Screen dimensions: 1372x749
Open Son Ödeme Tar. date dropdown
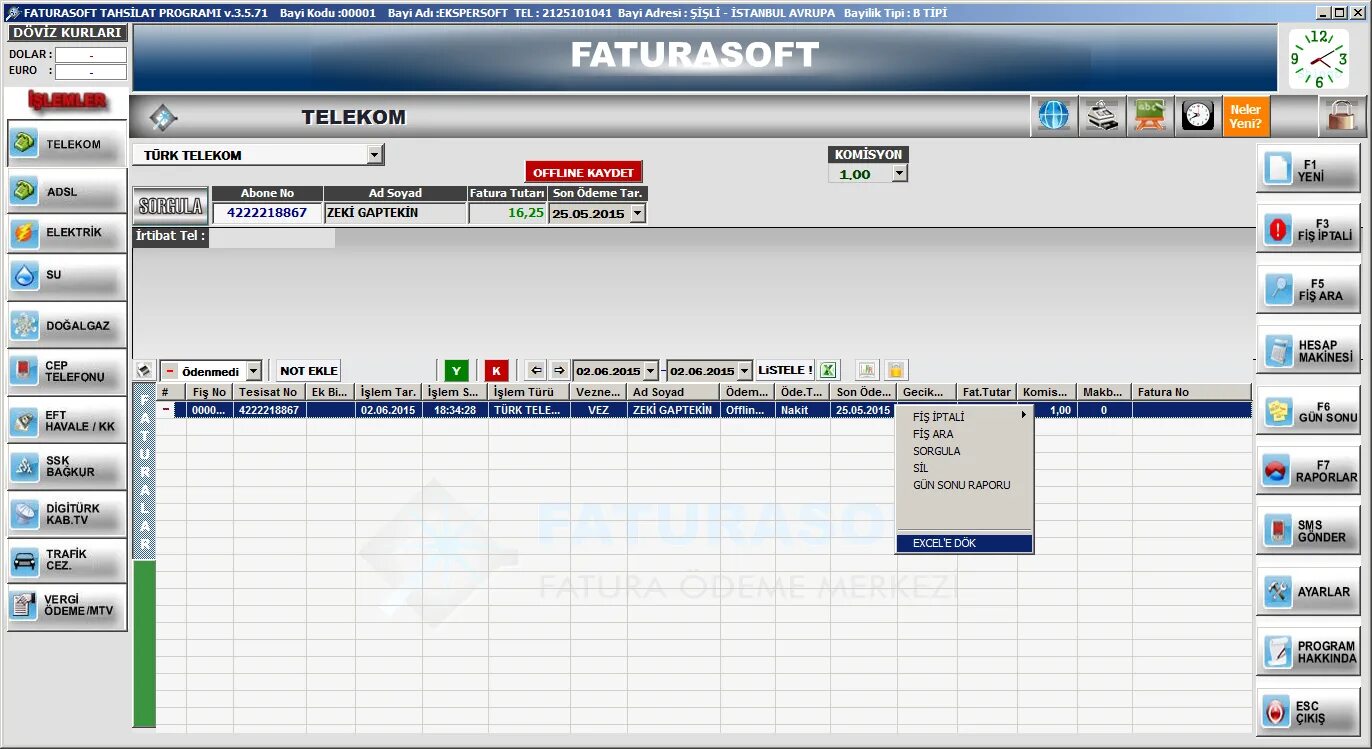click(x=638, y=213)
